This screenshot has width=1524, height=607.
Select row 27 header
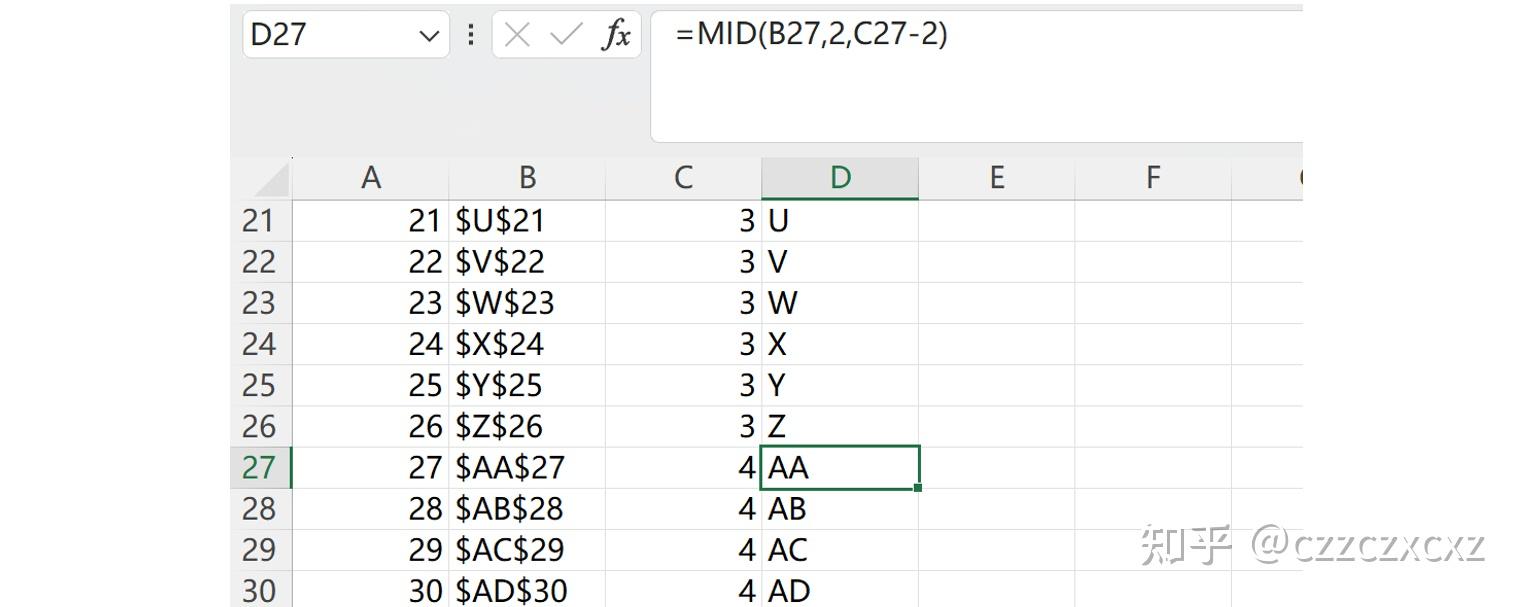point(259,467)
